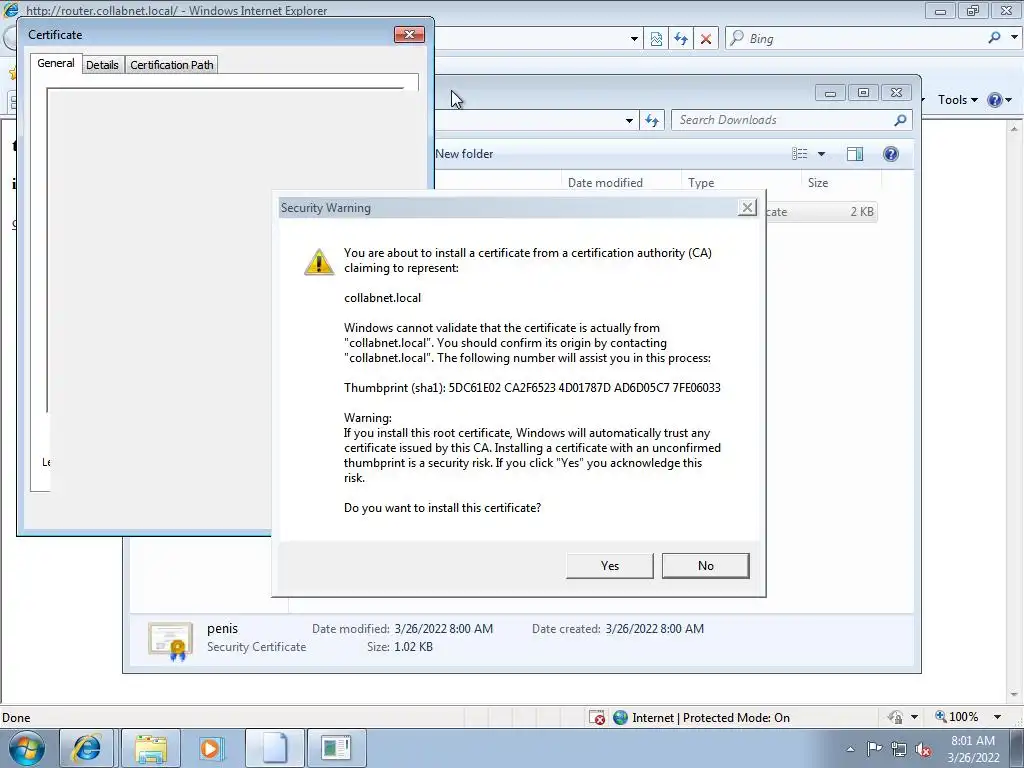Click the IE Compatibility View icon
The width and height of the screenshot is (1024, 768).
pos(656,39)
